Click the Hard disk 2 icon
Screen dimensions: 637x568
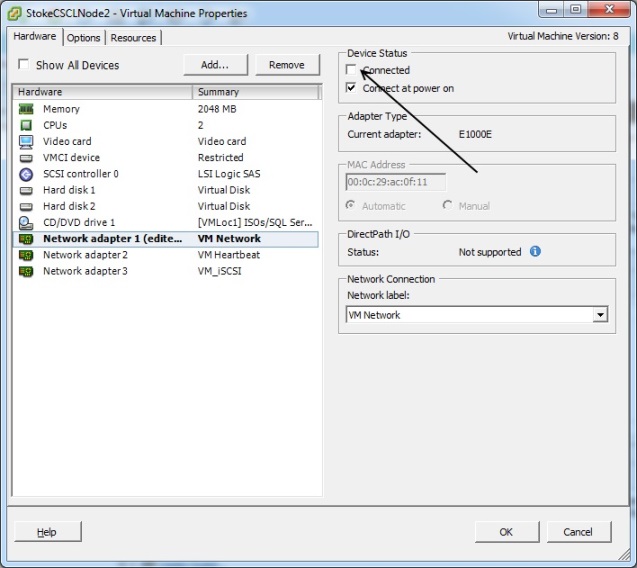(x=26, y=207)
